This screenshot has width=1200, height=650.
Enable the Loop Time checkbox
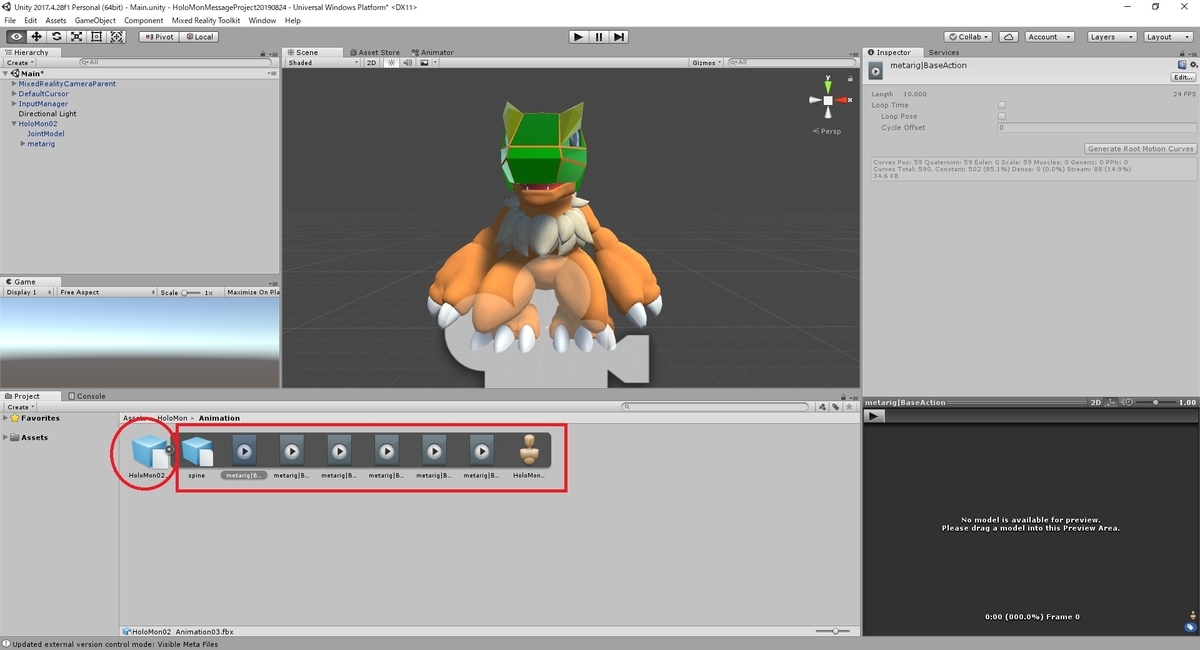pos(1001,105)
